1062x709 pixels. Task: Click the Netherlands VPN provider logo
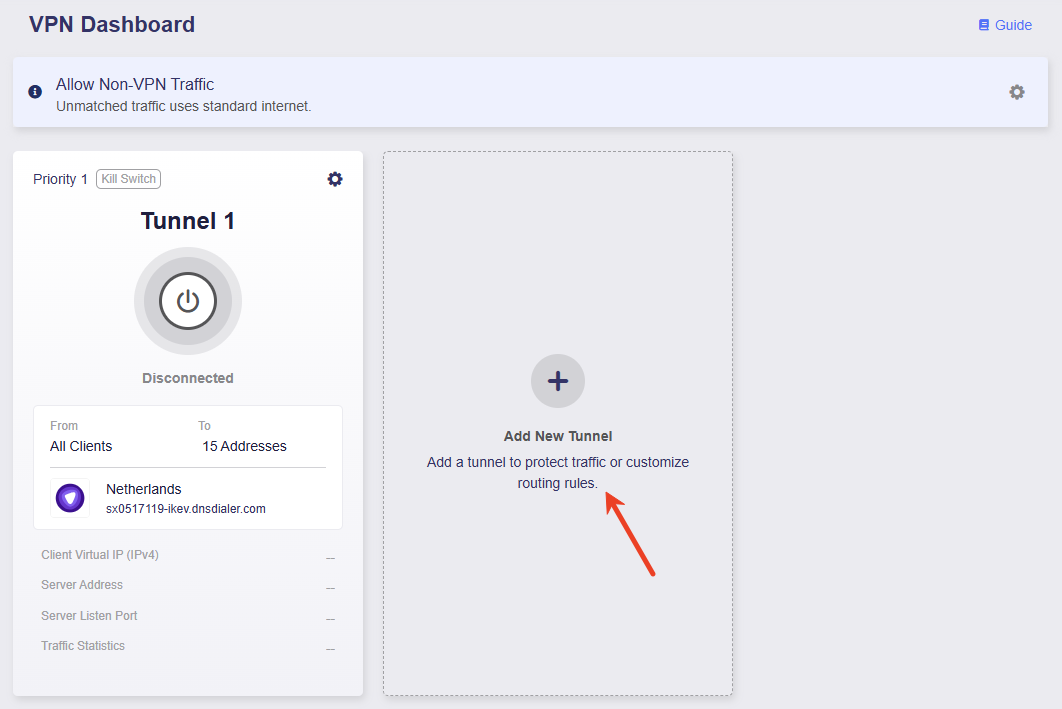(70, 498)
